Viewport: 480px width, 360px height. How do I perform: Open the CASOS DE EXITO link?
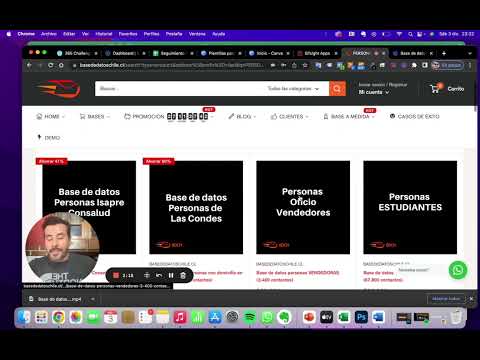pyautogui.click(x=414, y=116)
